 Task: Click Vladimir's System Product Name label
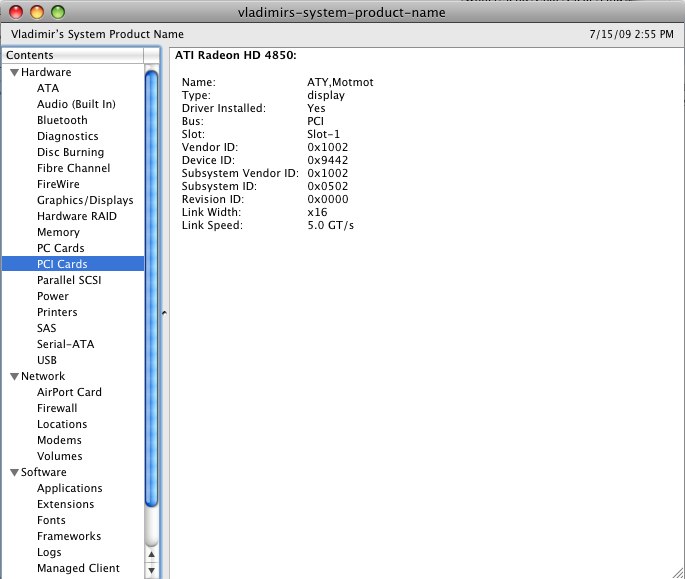97,35
